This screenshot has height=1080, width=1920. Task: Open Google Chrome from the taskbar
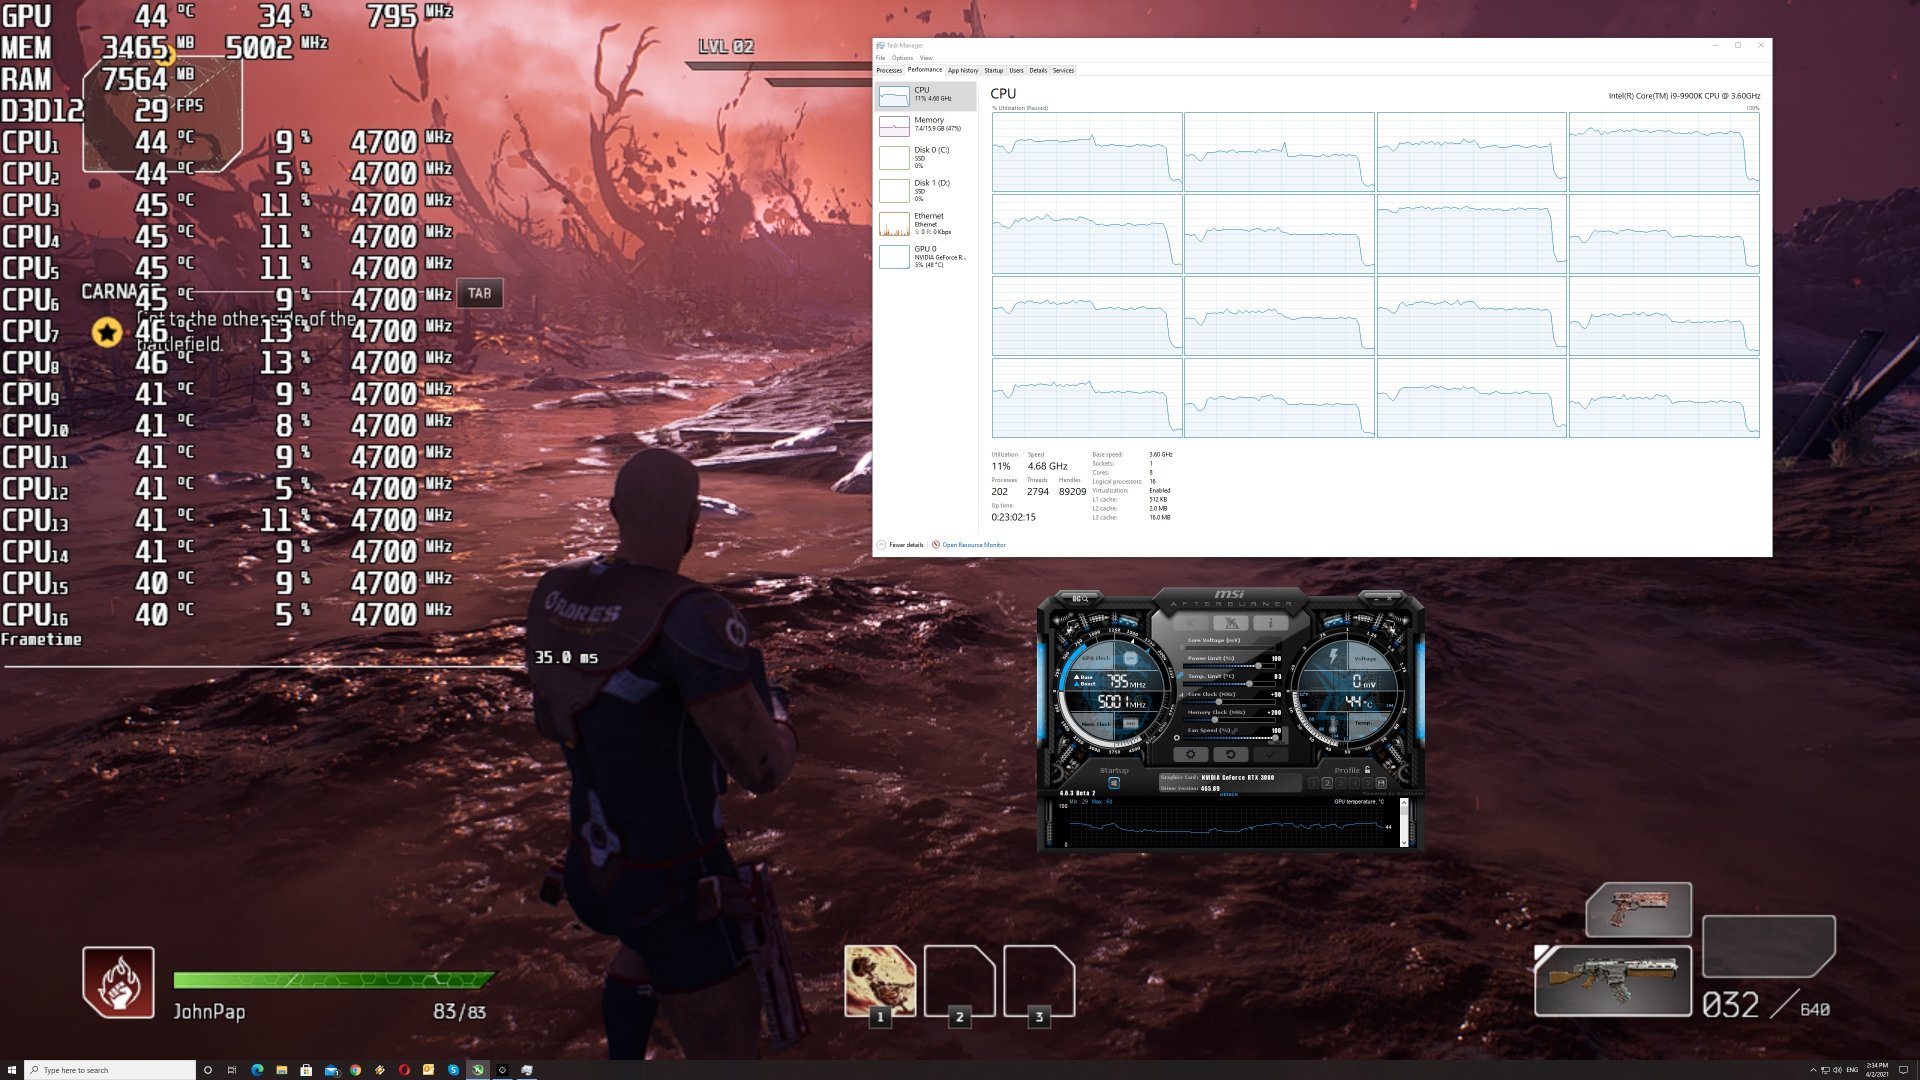pos(355,1069)
